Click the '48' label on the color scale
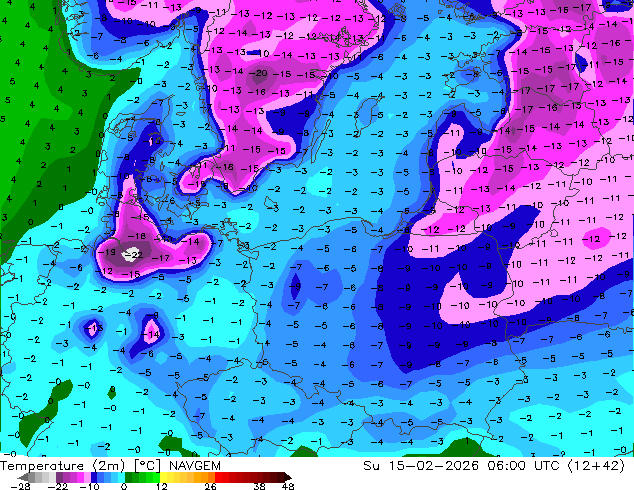Screen dimensions: 634x490 point(288,486)
